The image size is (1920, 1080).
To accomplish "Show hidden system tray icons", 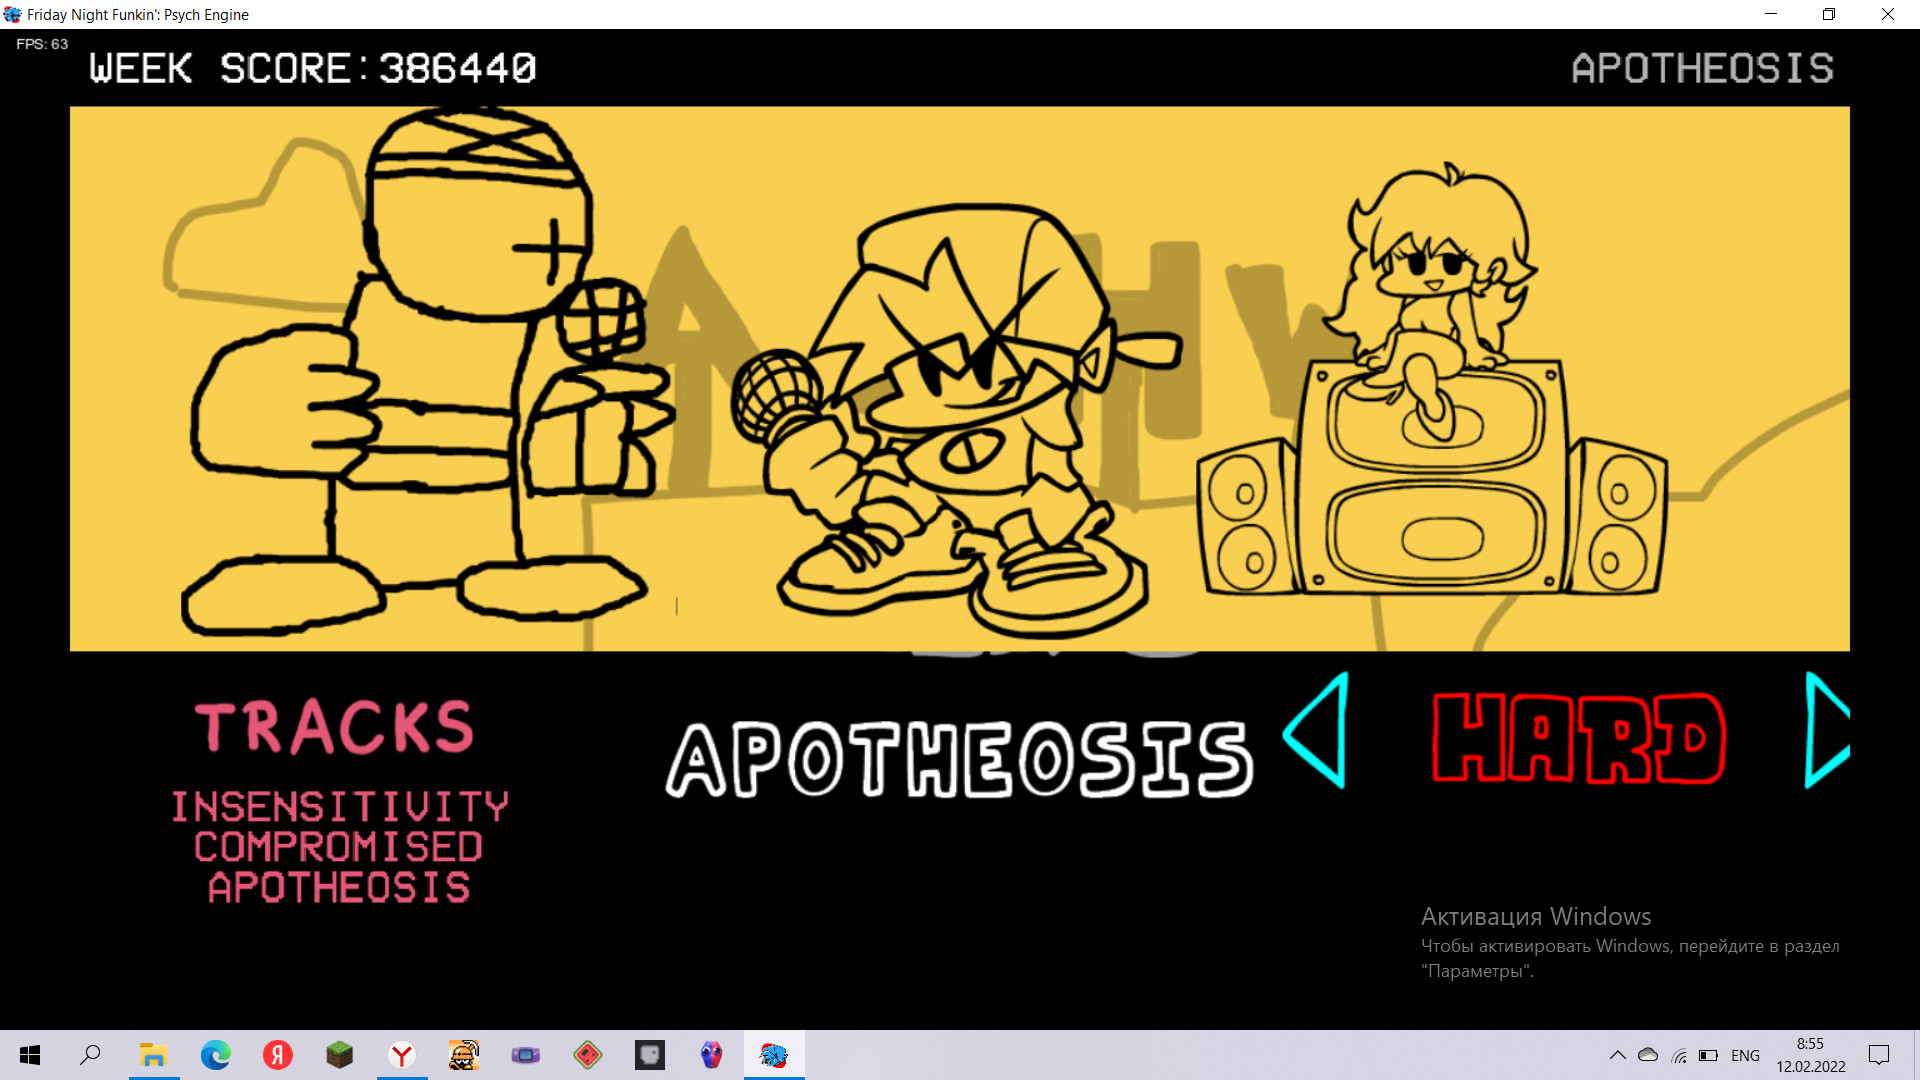I will [x=1617, y=1055].
